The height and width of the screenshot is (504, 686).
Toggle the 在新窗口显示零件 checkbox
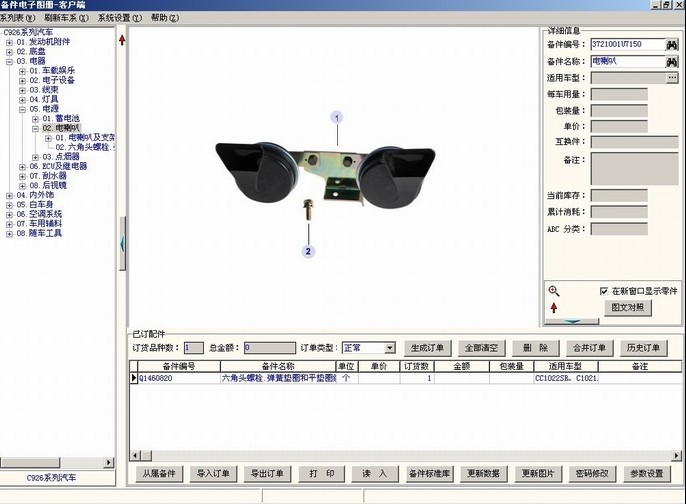[604, 291]
